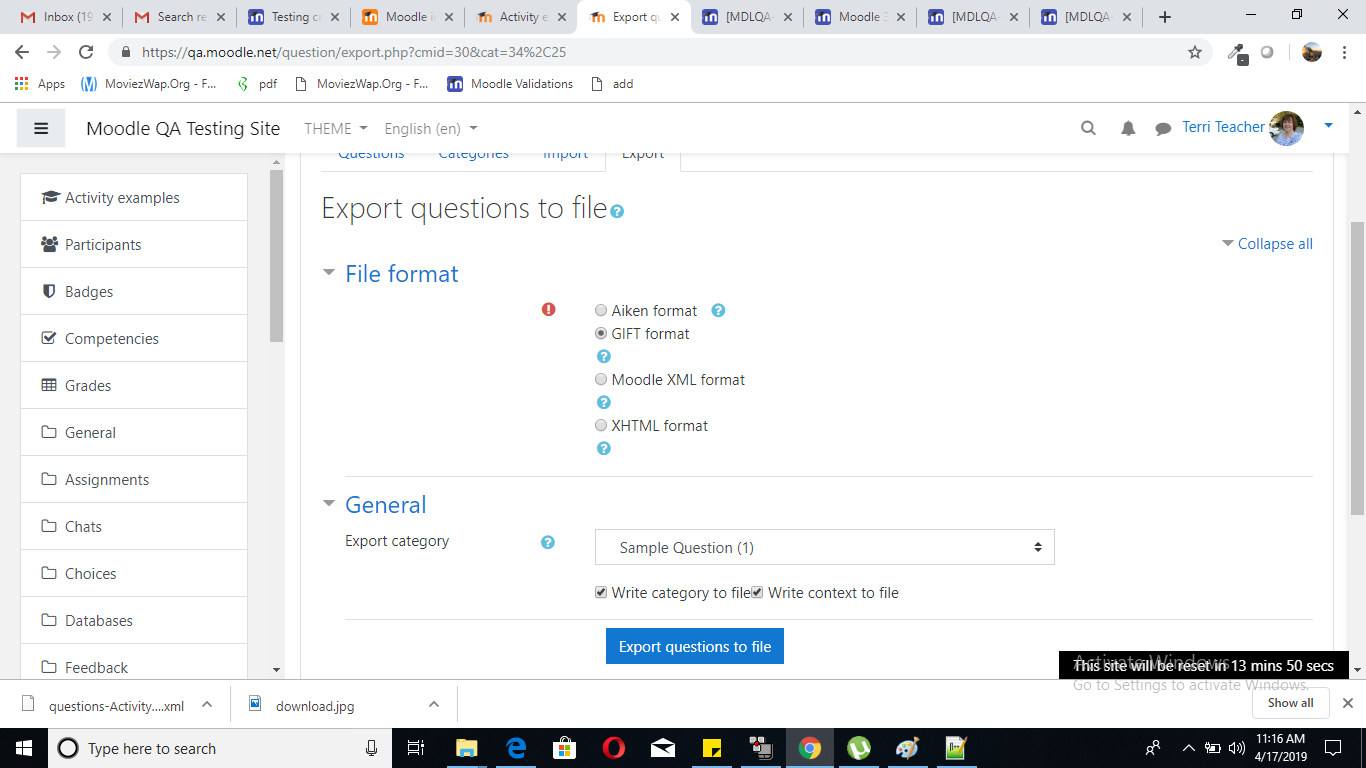The height and width of the screenshot is (768, 1366).
Task: Click Export questions to file button
Action: tap(695, 647)
